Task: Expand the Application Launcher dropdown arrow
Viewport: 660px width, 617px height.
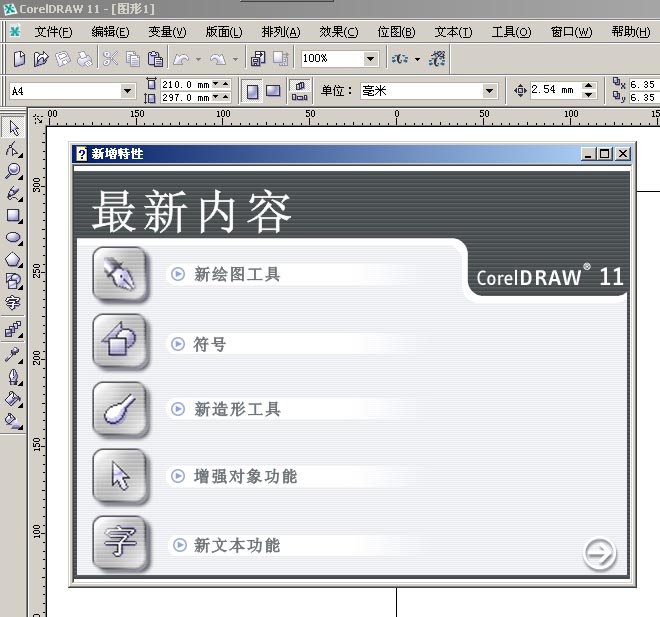Action: [x=417, y=59]
